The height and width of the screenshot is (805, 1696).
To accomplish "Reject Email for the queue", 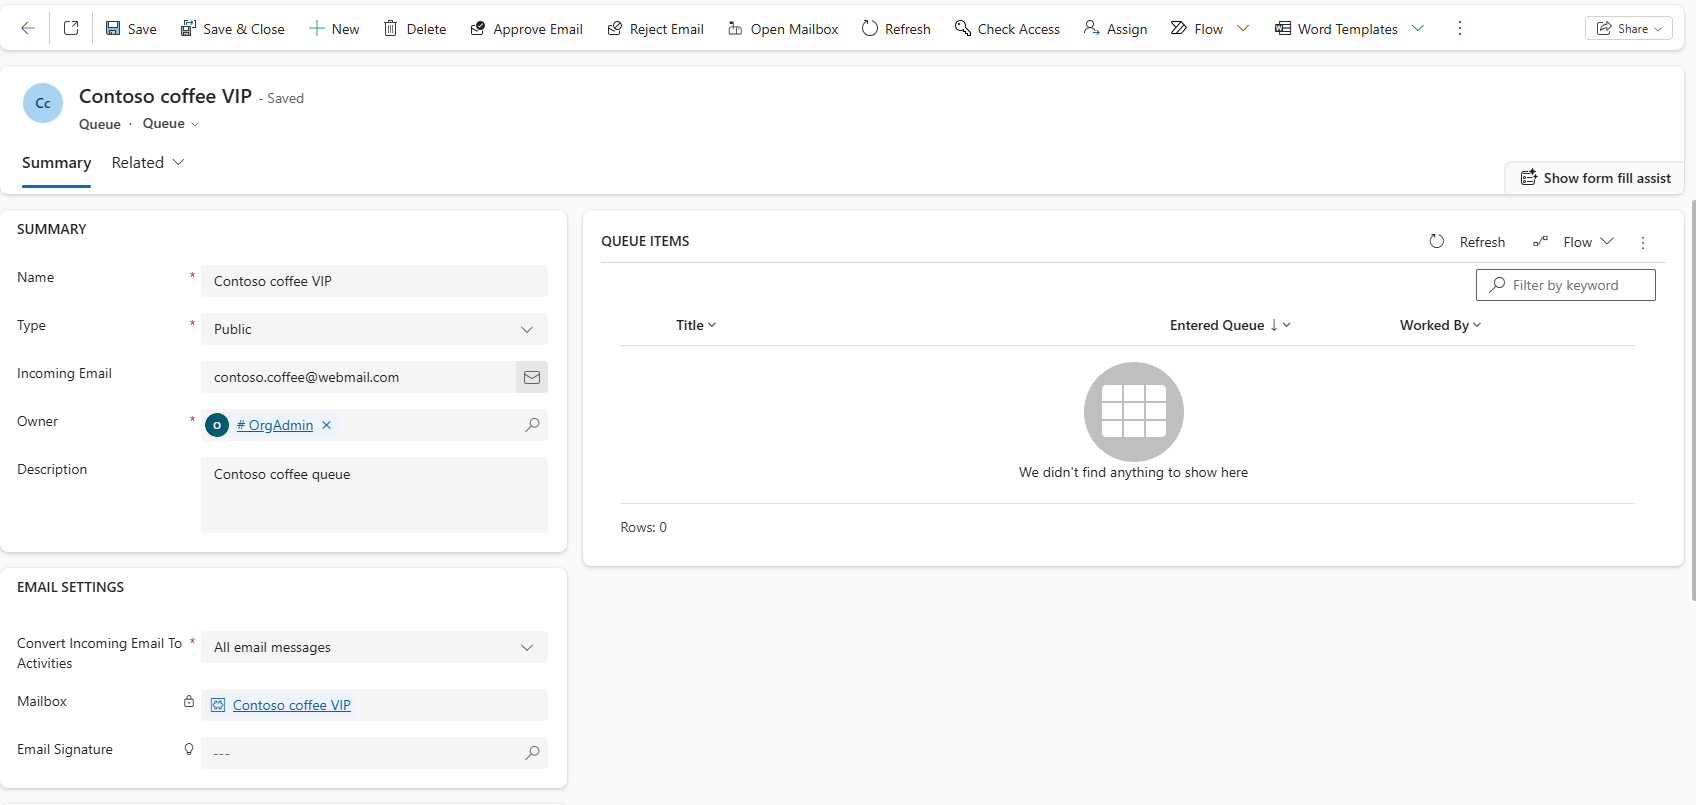I will [x=655, y=29].
